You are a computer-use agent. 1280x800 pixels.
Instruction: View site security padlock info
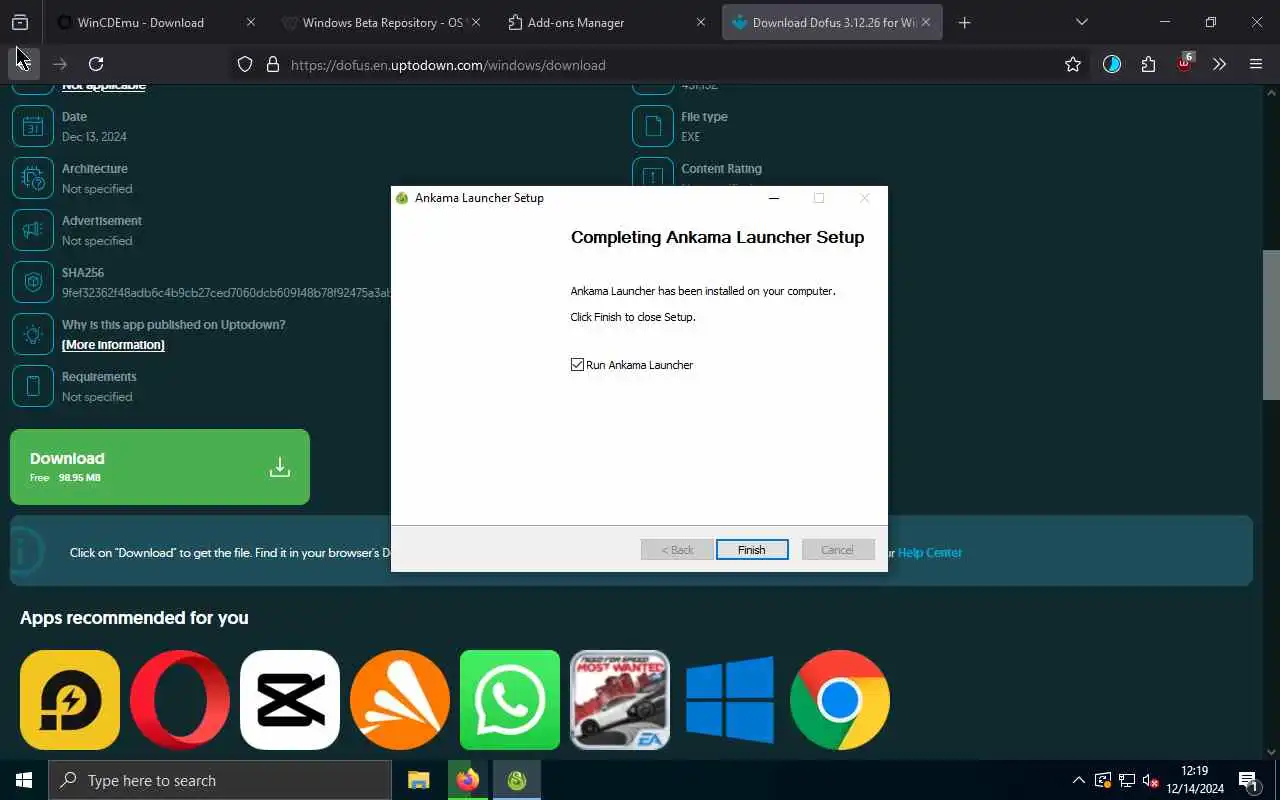(272, 64)
